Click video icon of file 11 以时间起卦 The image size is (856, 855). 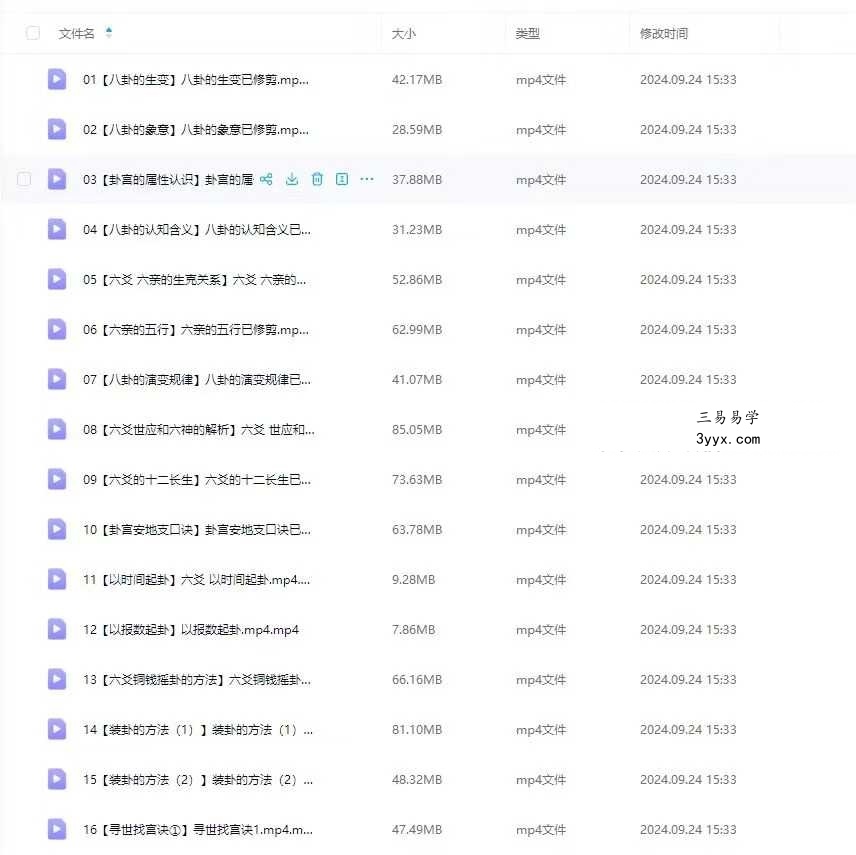[x=57, y=579]
